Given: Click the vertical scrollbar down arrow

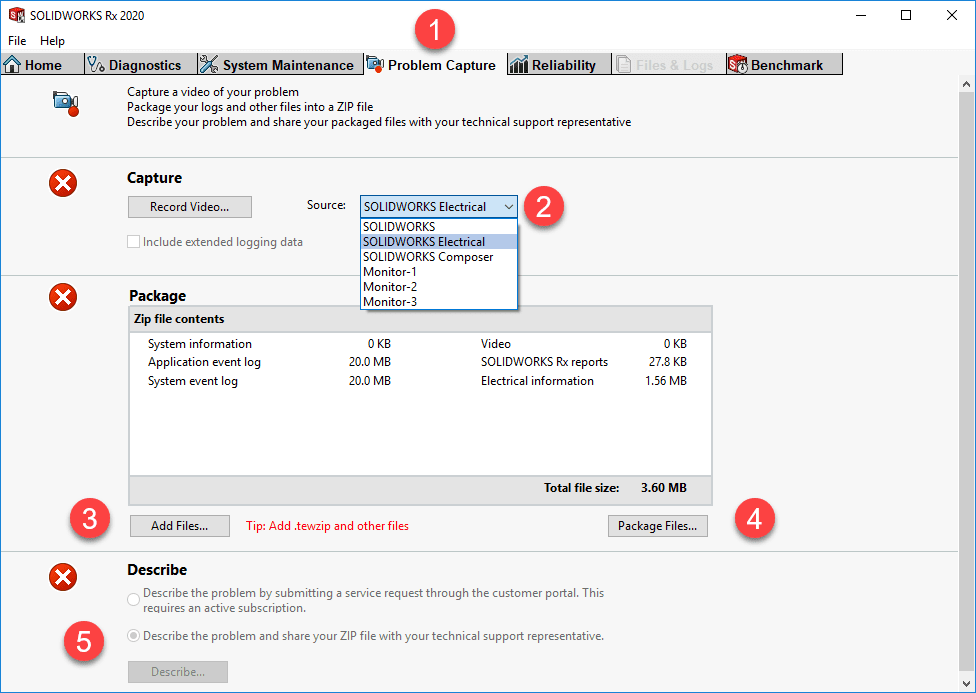Looking at the screenshot, I should [x=966, y=683].
